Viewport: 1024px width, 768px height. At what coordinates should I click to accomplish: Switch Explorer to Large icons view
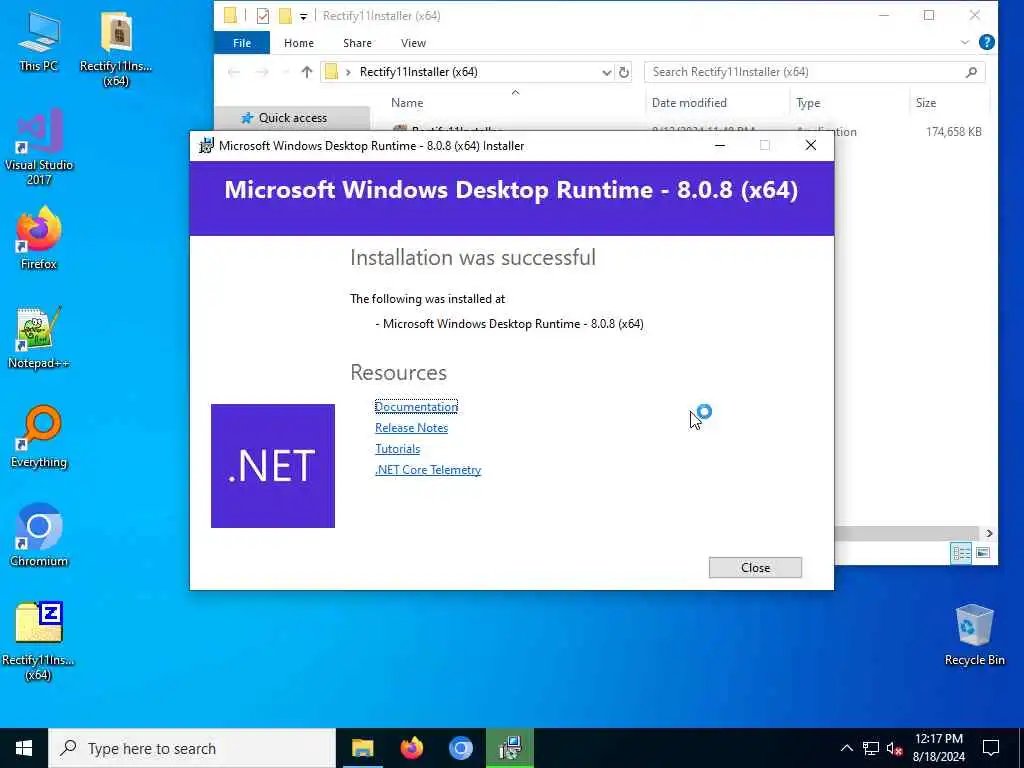pos(983,554)
